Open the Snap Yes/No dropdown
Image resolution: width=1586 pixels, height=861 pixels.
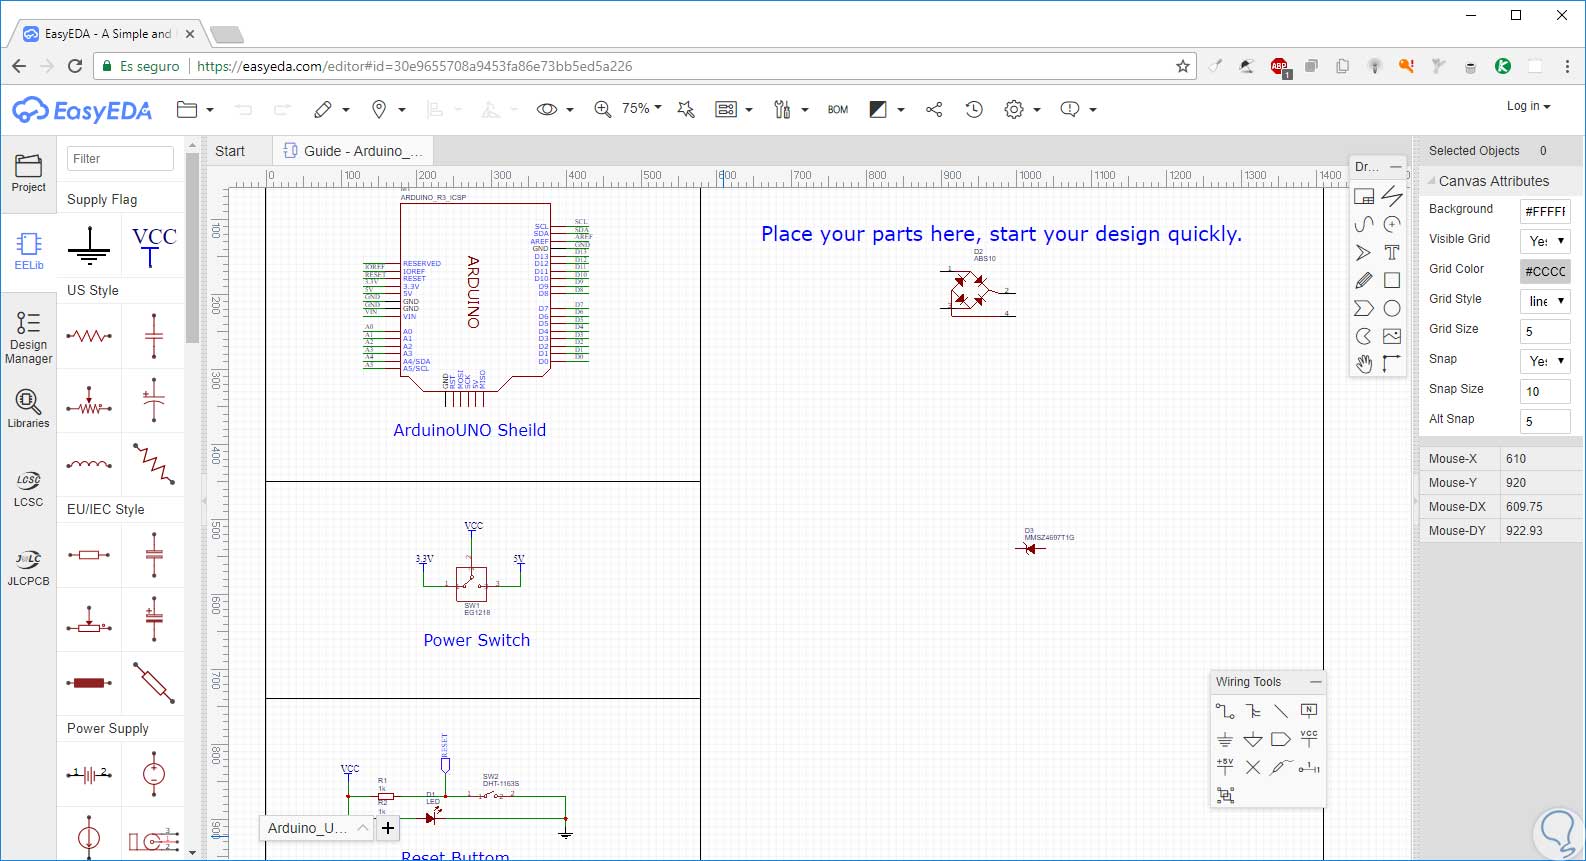1545,361
